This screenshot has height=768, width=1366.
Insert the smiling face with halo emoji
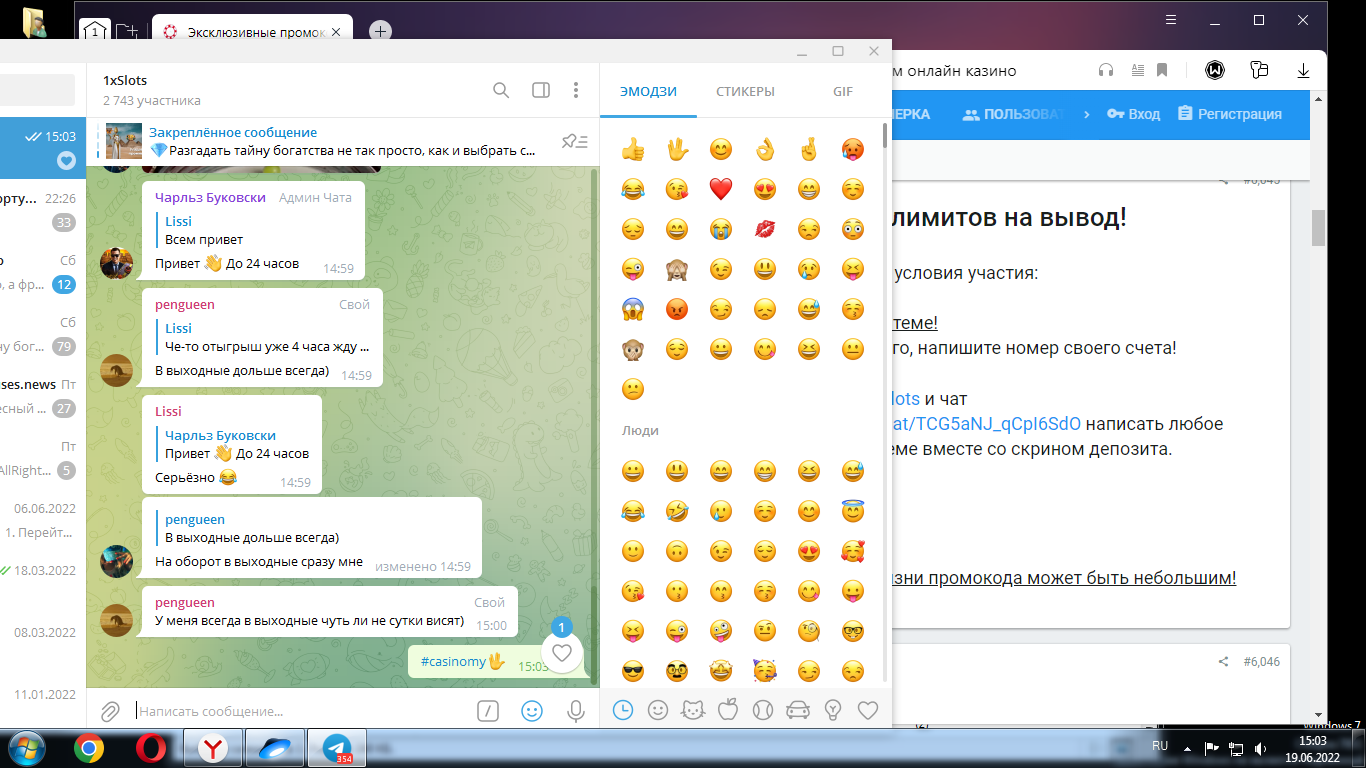click(853, 511)
